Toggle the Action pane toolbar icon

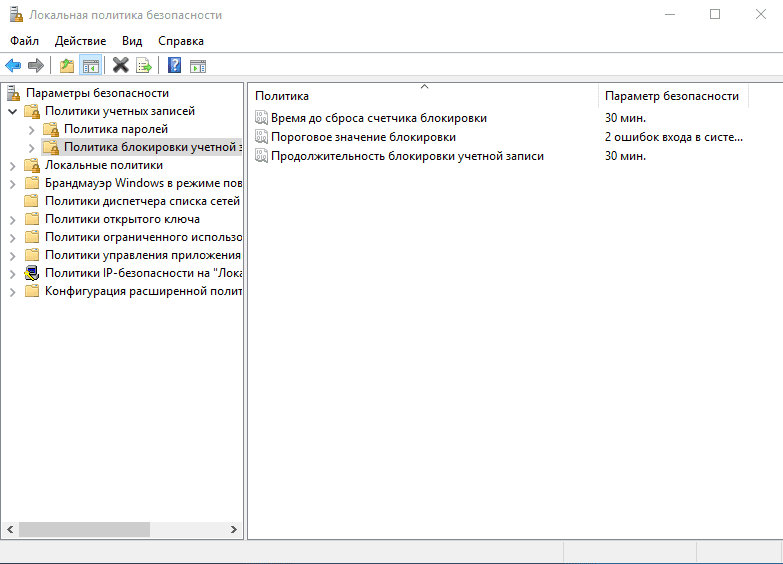[198, 66]
